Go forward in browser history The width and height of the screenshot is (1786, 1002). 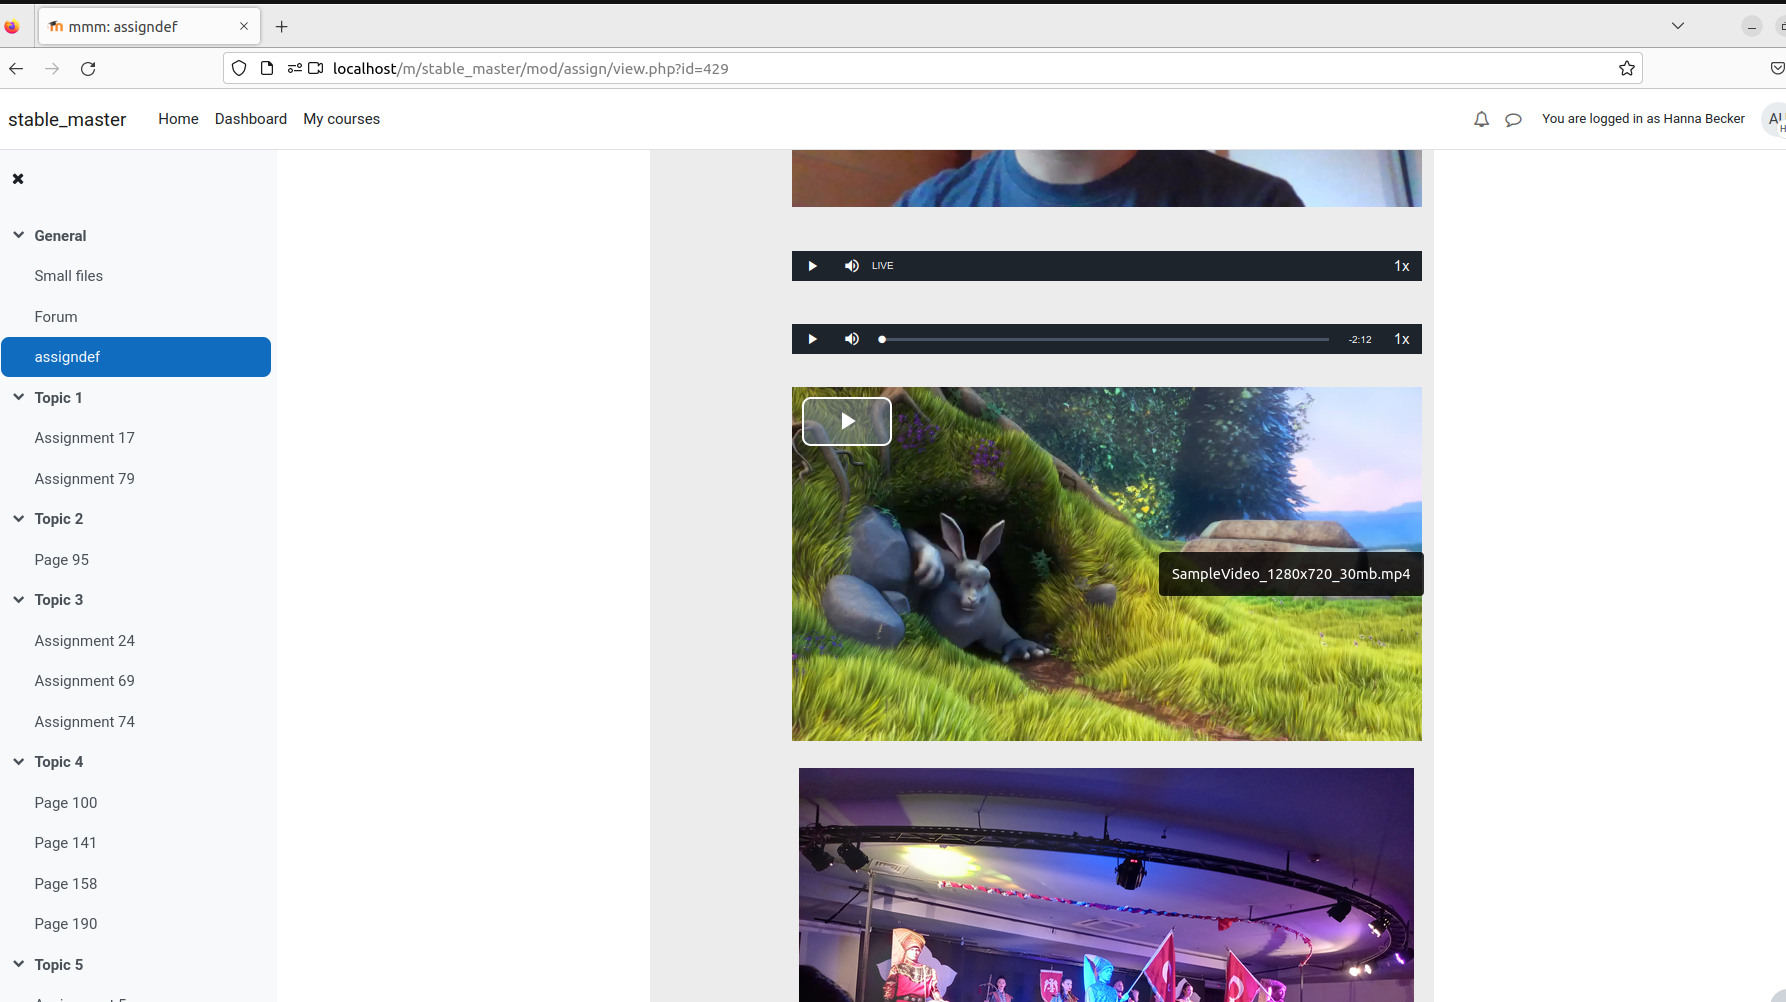[x=52, y=68]
